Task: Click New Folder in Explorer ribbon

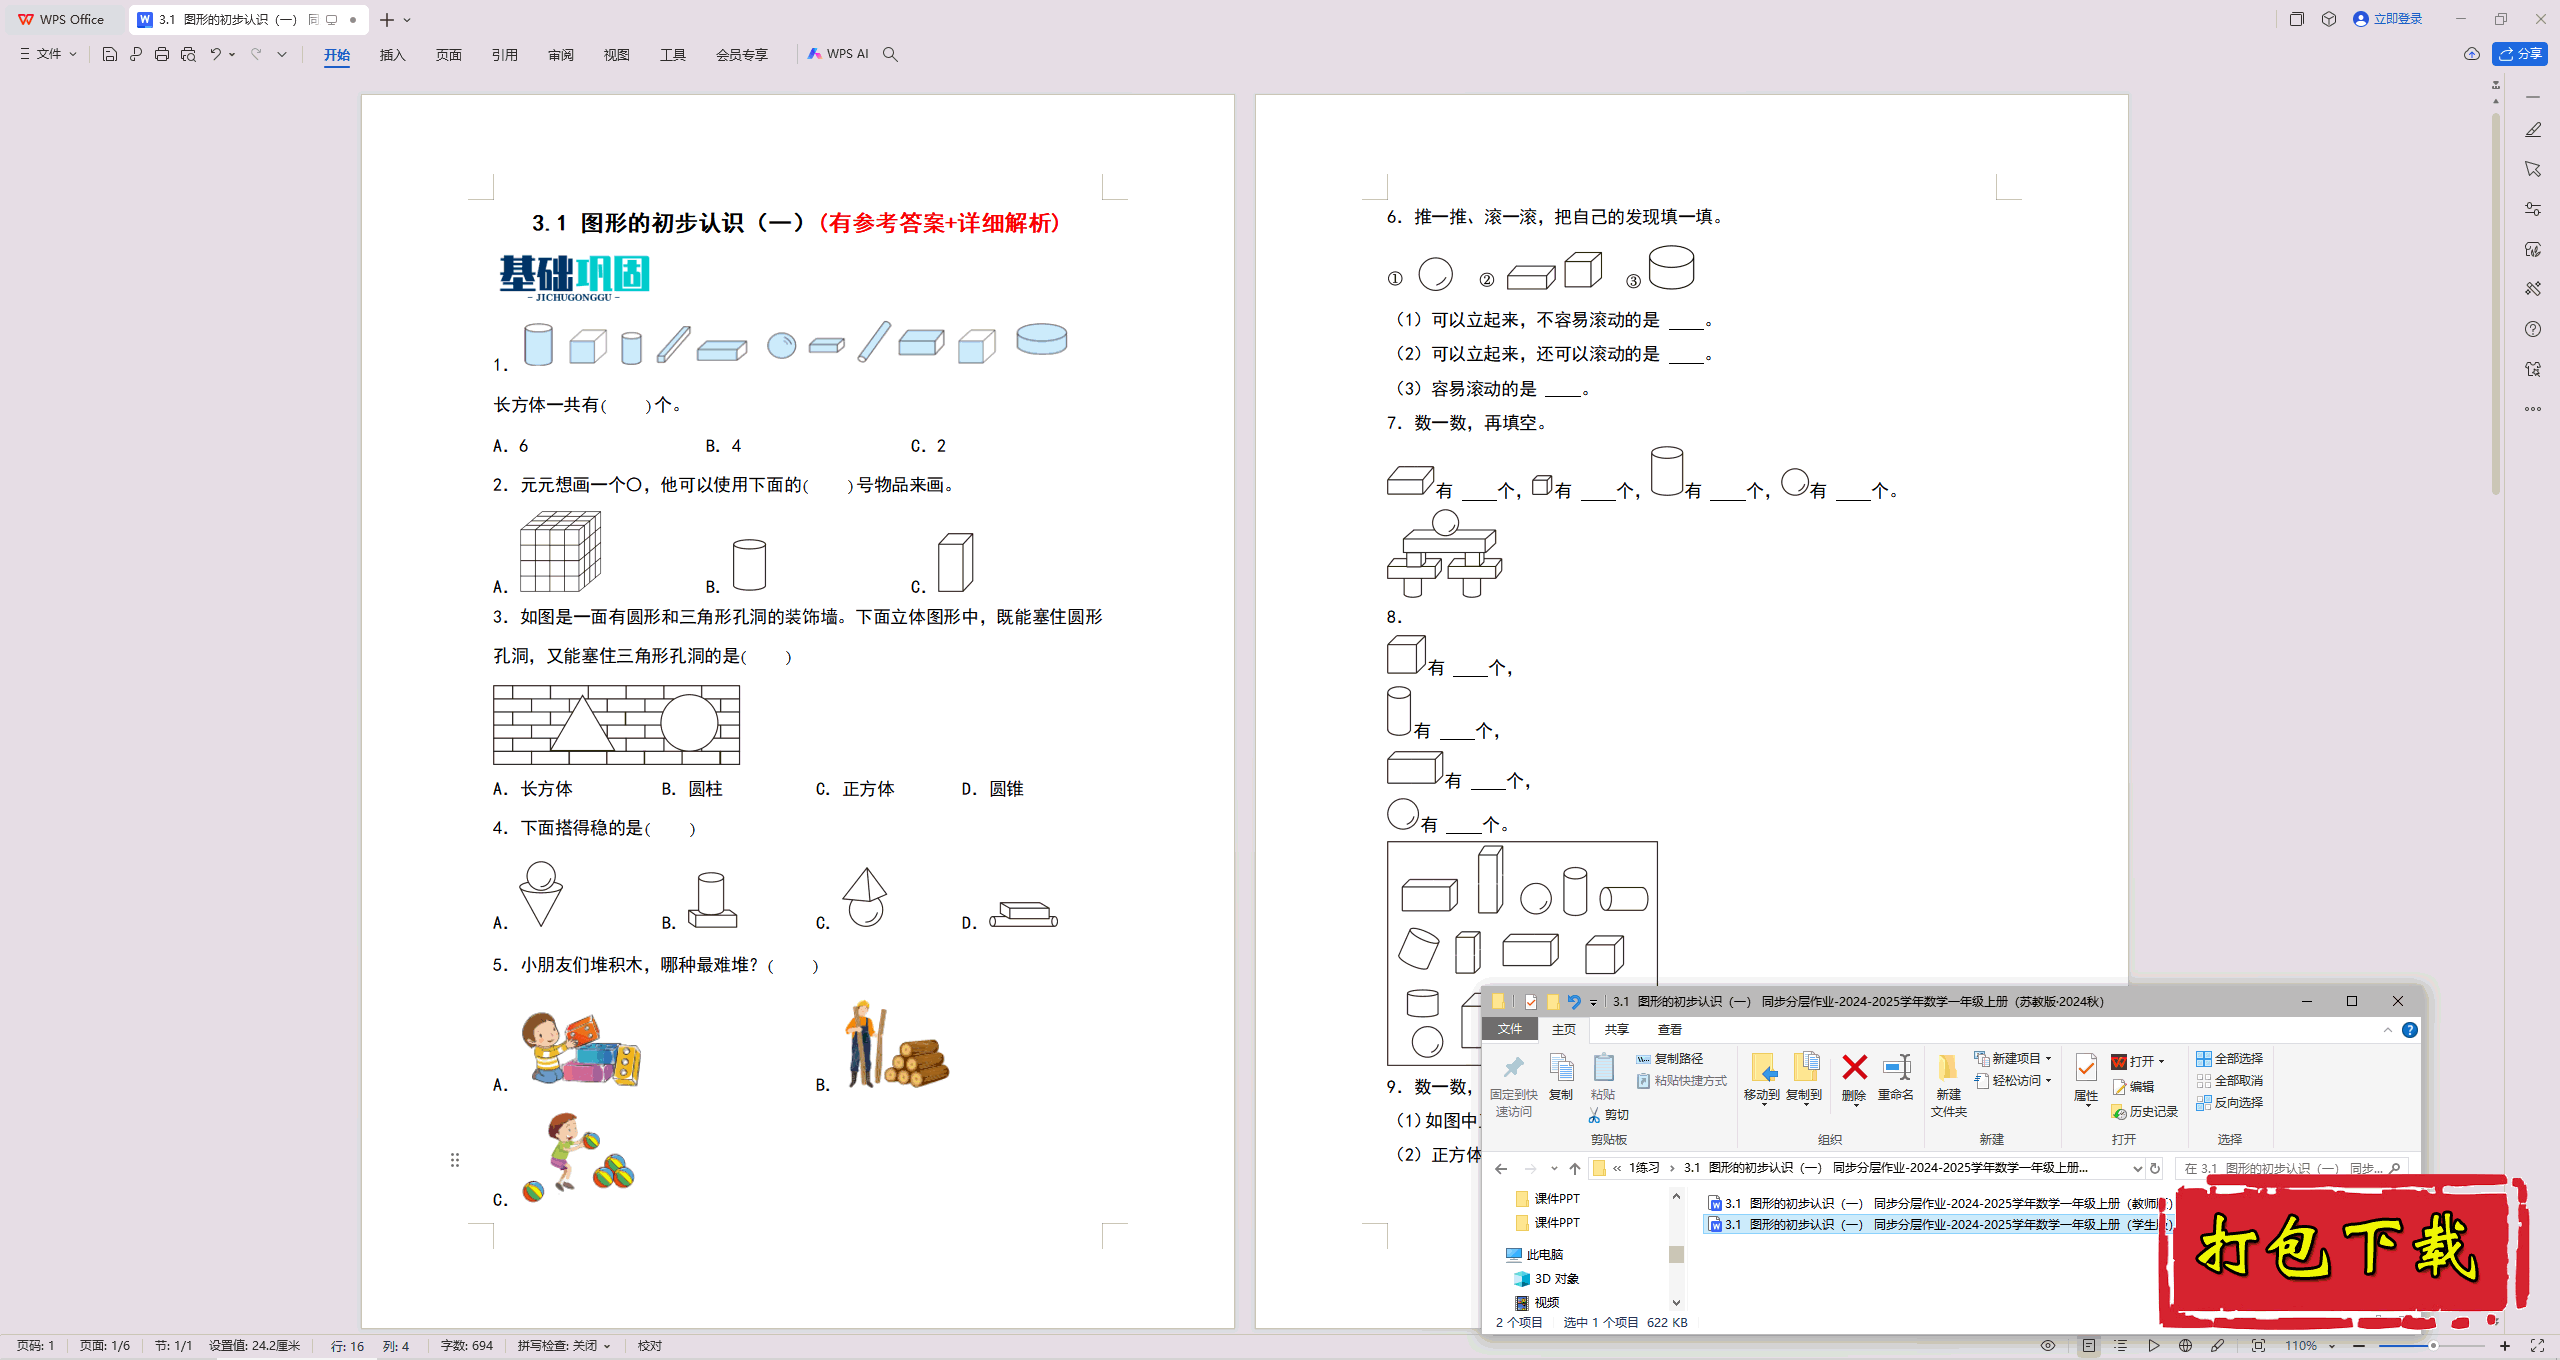Action: [1948, 1086]
